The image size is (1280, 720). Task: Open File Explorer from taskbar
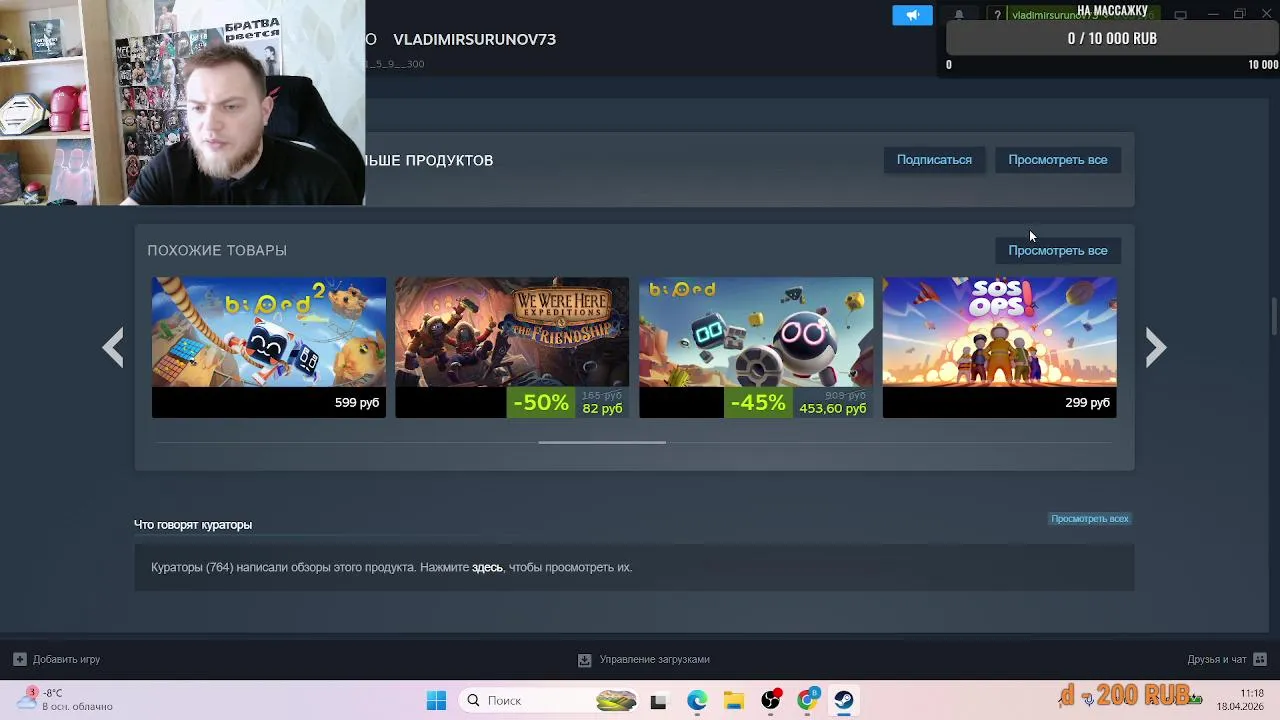pos(734,700)
